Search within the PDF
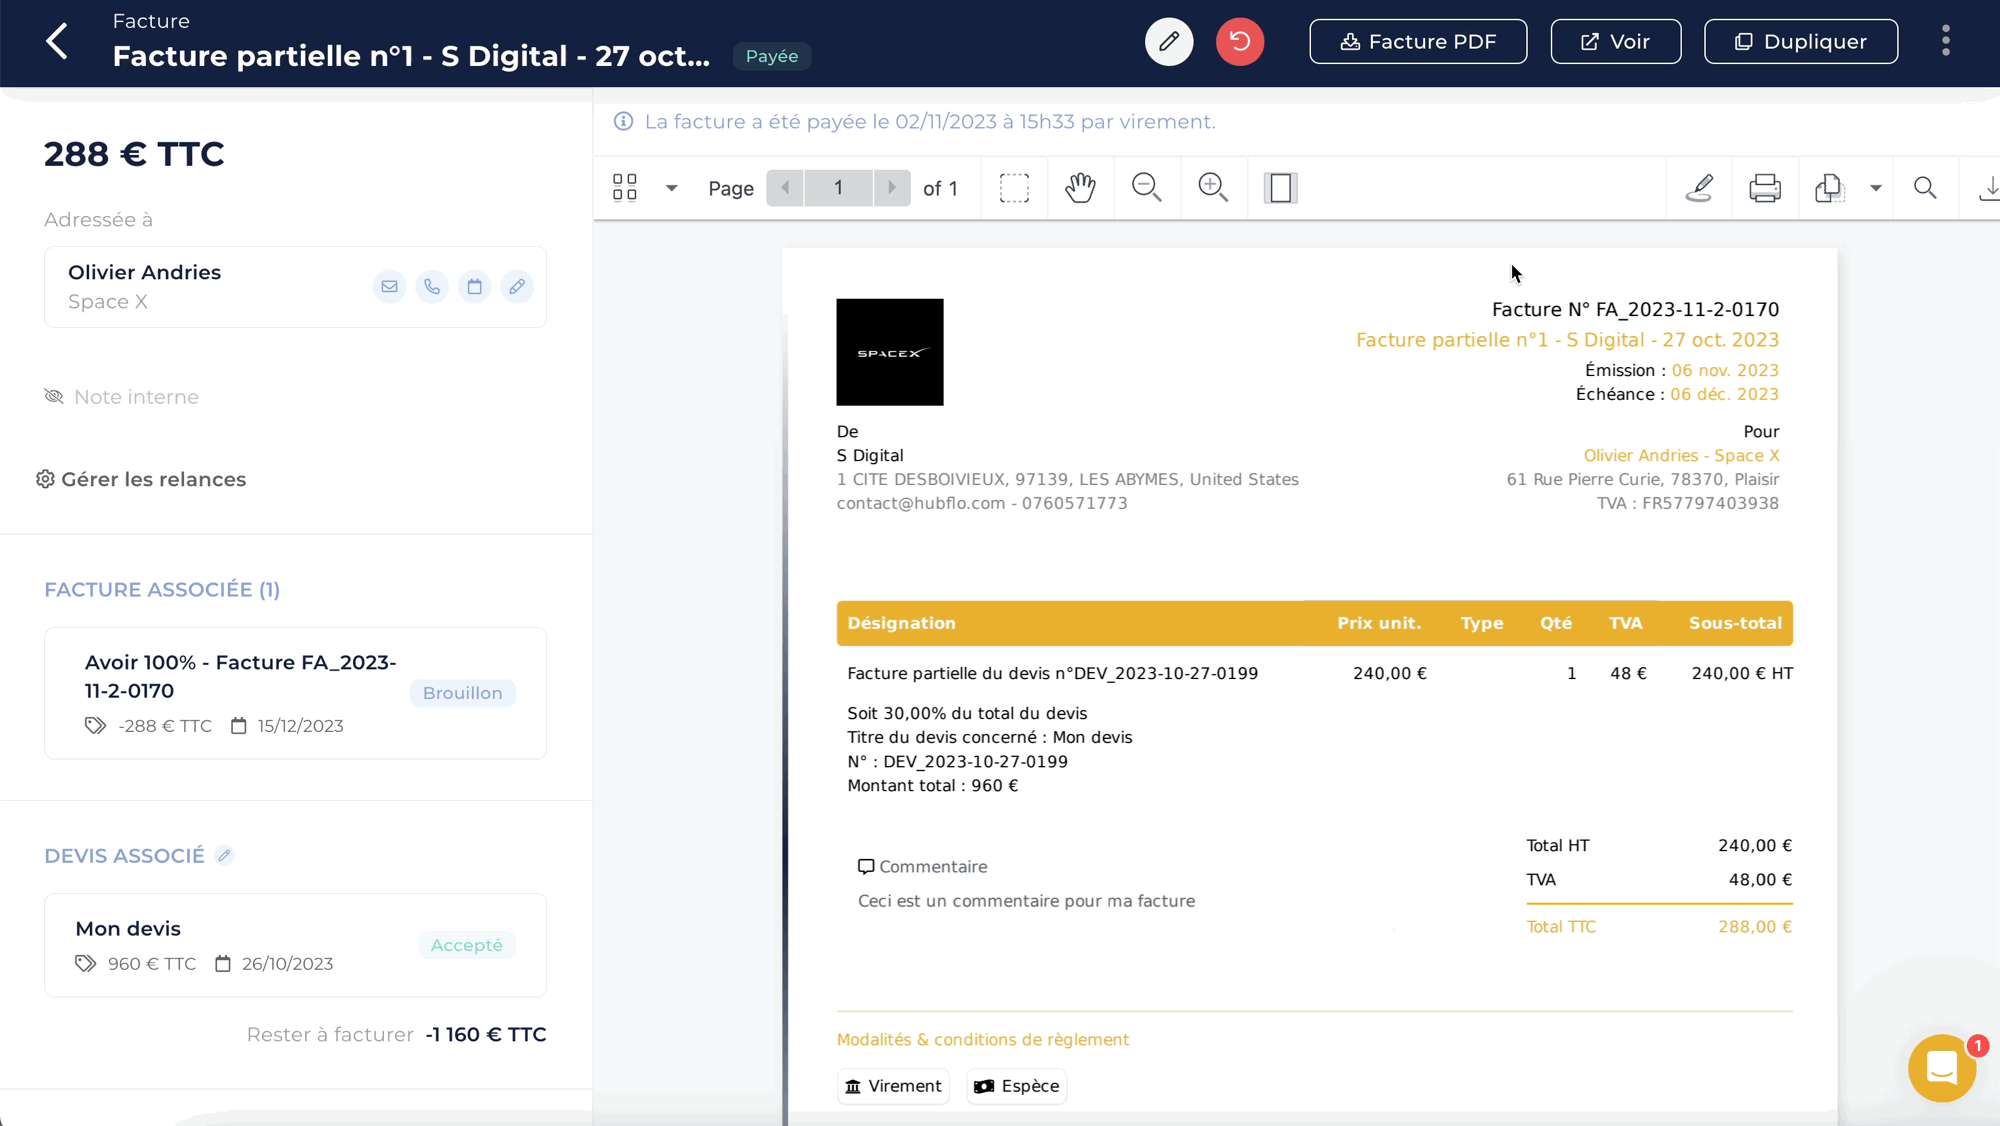 click(1925, 188)
